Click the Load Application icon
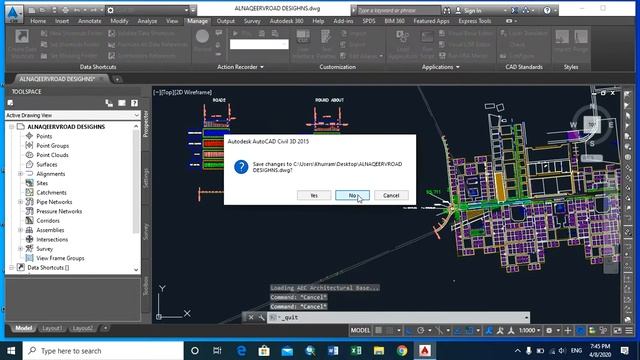The image size is (640, 360). pos(402,37)
